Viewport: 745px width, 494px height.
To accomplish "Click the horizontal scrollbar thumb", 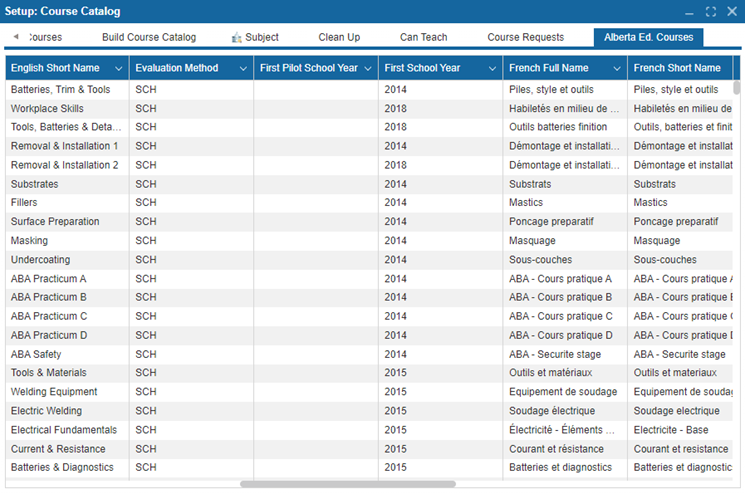I will (347, 484).
